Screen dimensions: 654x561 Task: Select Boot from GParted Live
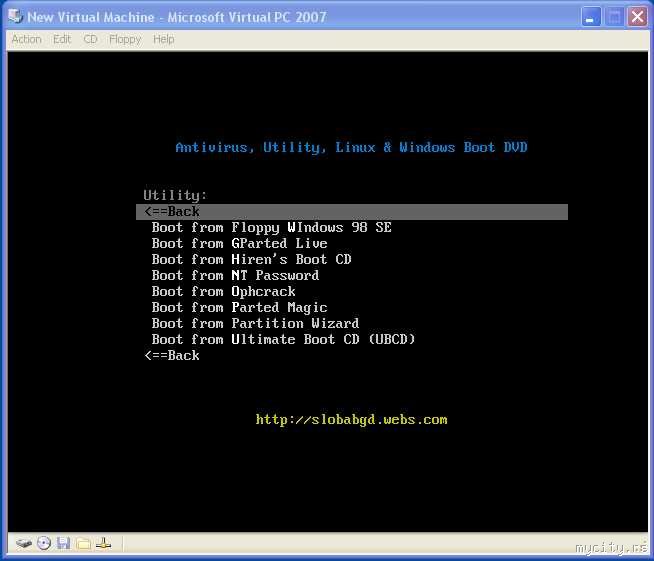click(x=239, y=244)
